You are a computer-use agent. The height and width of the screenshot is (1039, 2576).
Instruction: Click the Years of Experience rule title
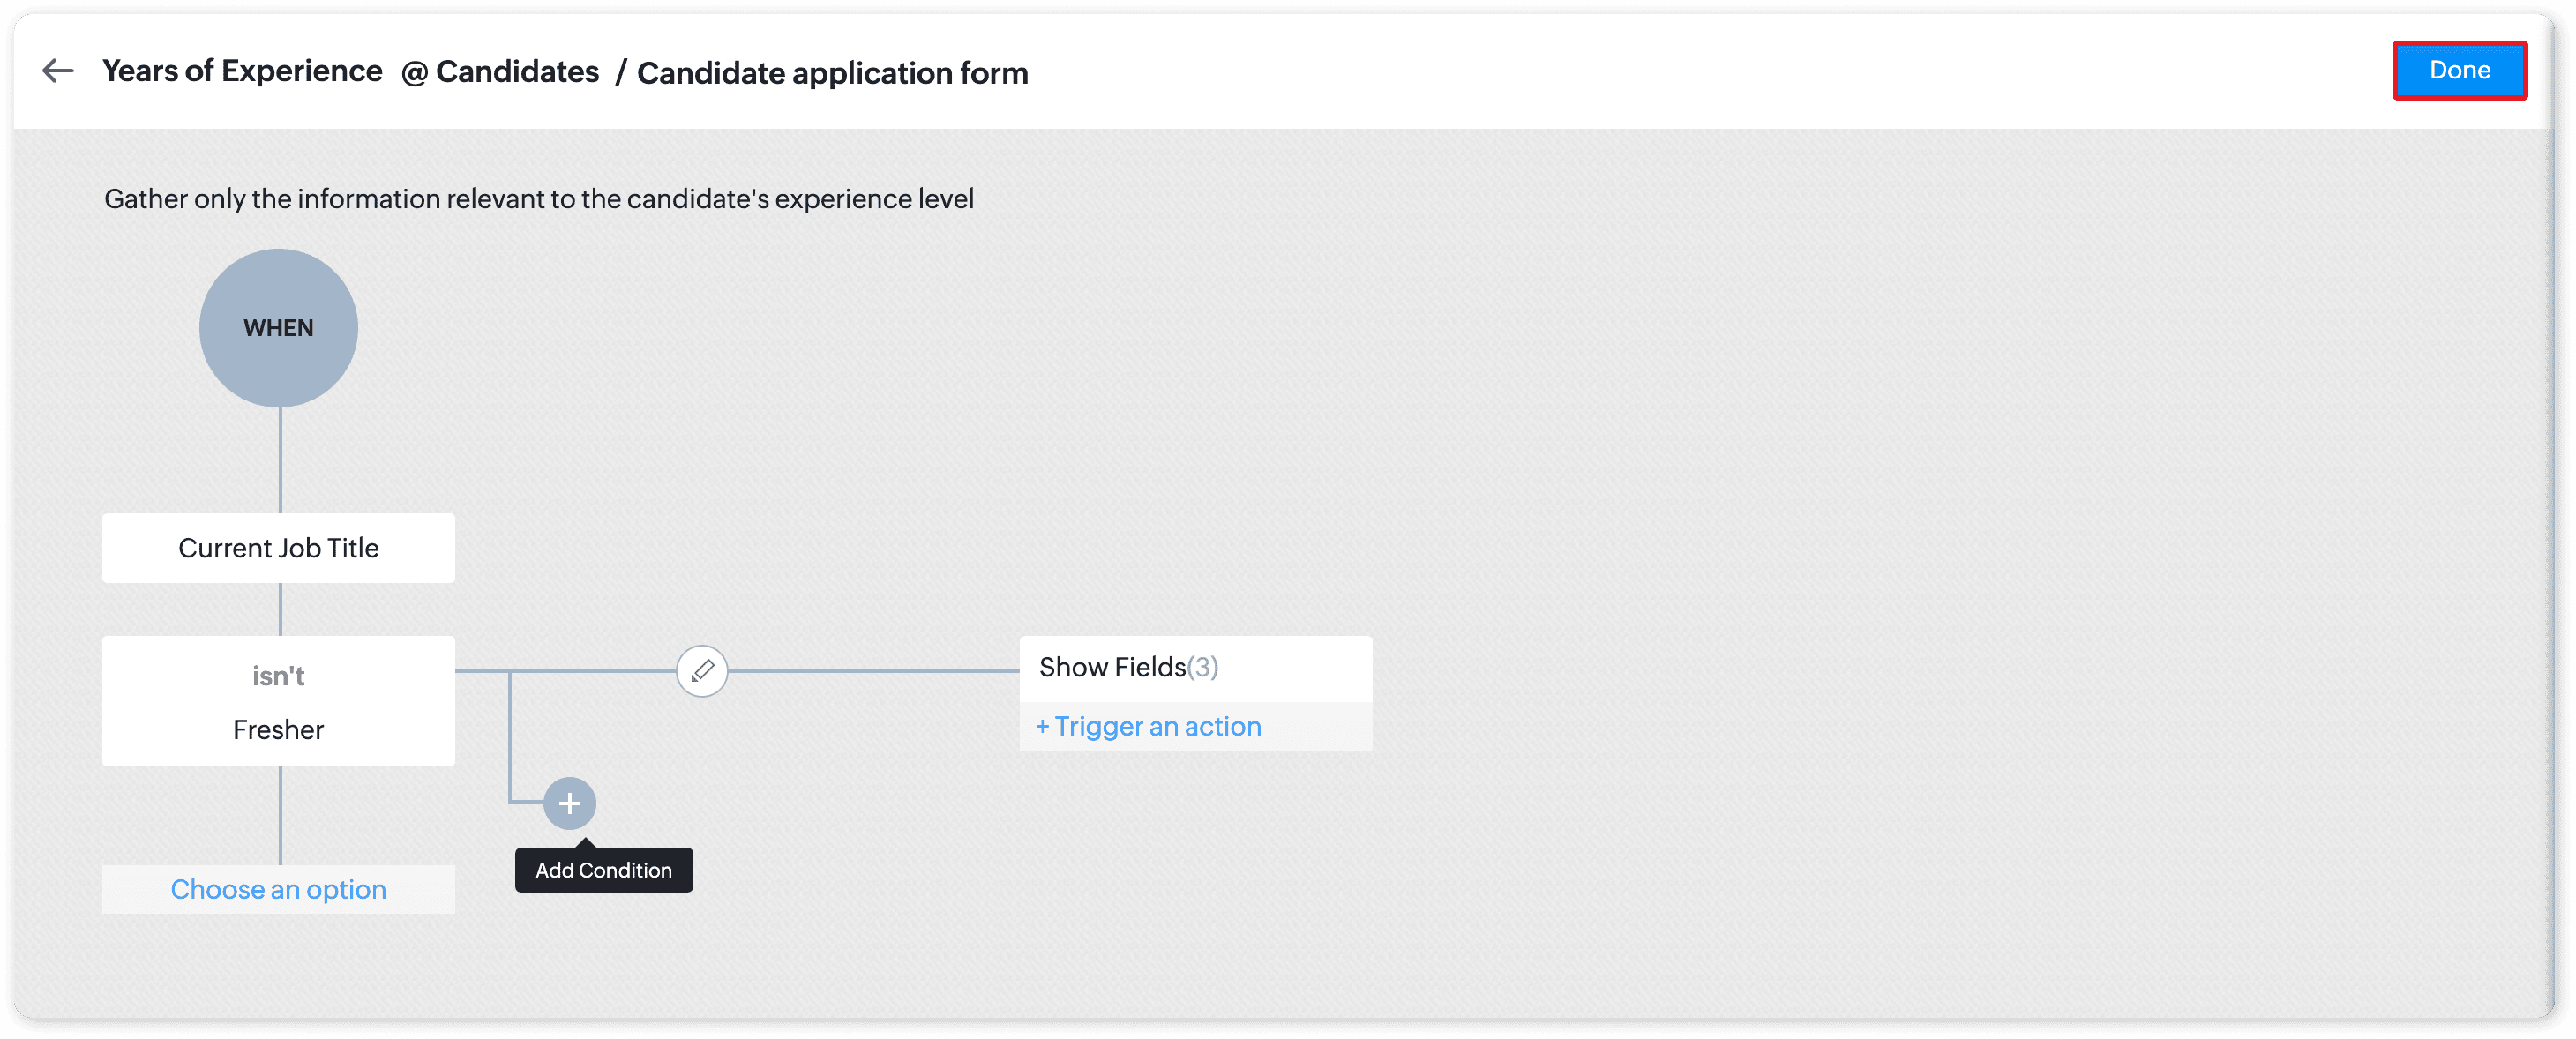[242, 71]
